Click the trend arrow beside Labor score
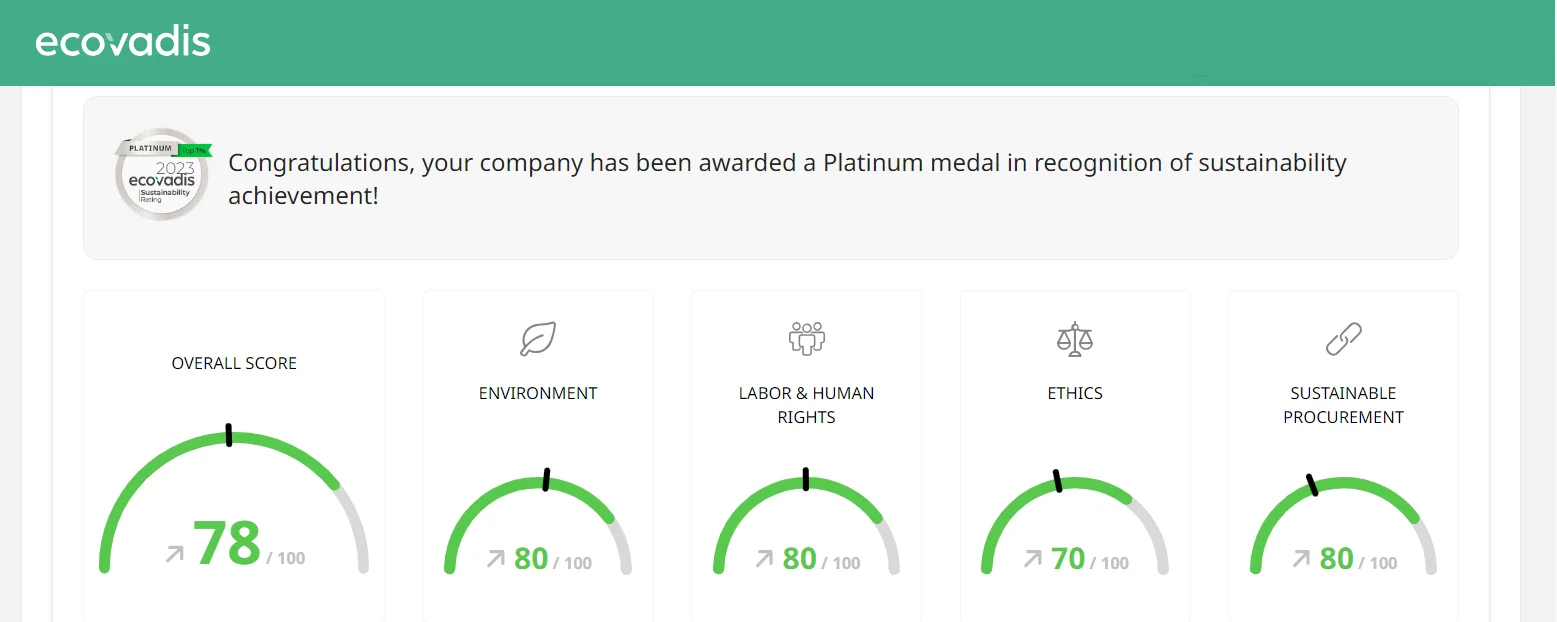The height and width of the screenshot is (622, 1557). coord(764,559)
